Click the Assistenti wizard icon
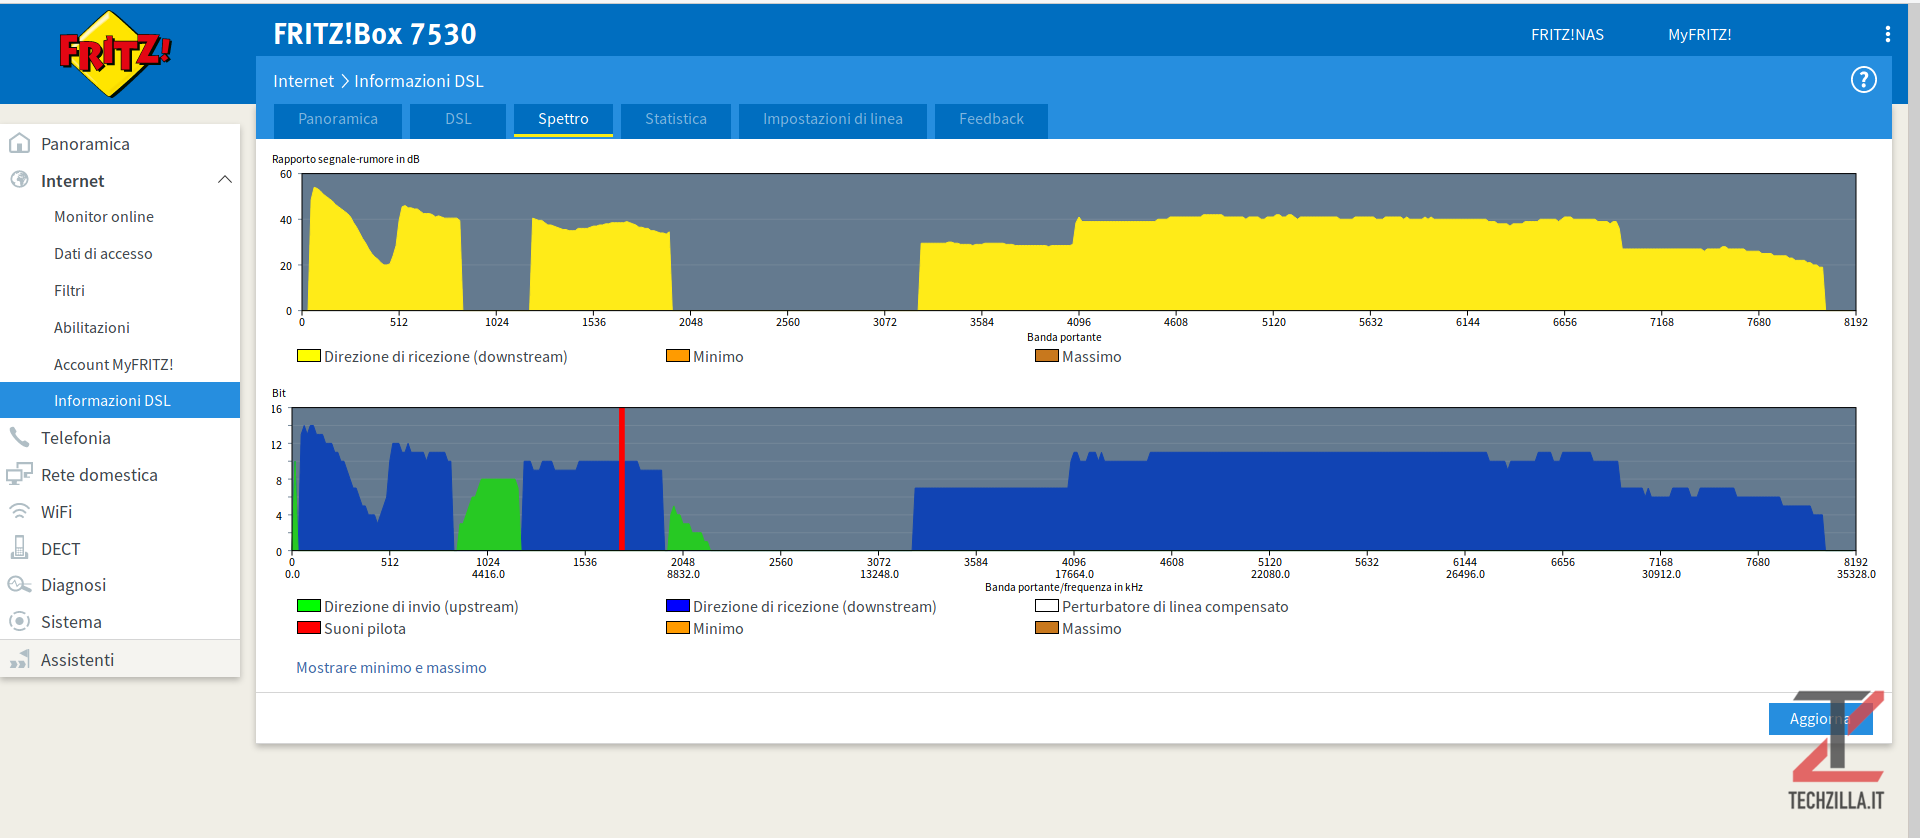The width and height of the screenshot is (1920, 838). pyautogui.click(x=19, y=659)
